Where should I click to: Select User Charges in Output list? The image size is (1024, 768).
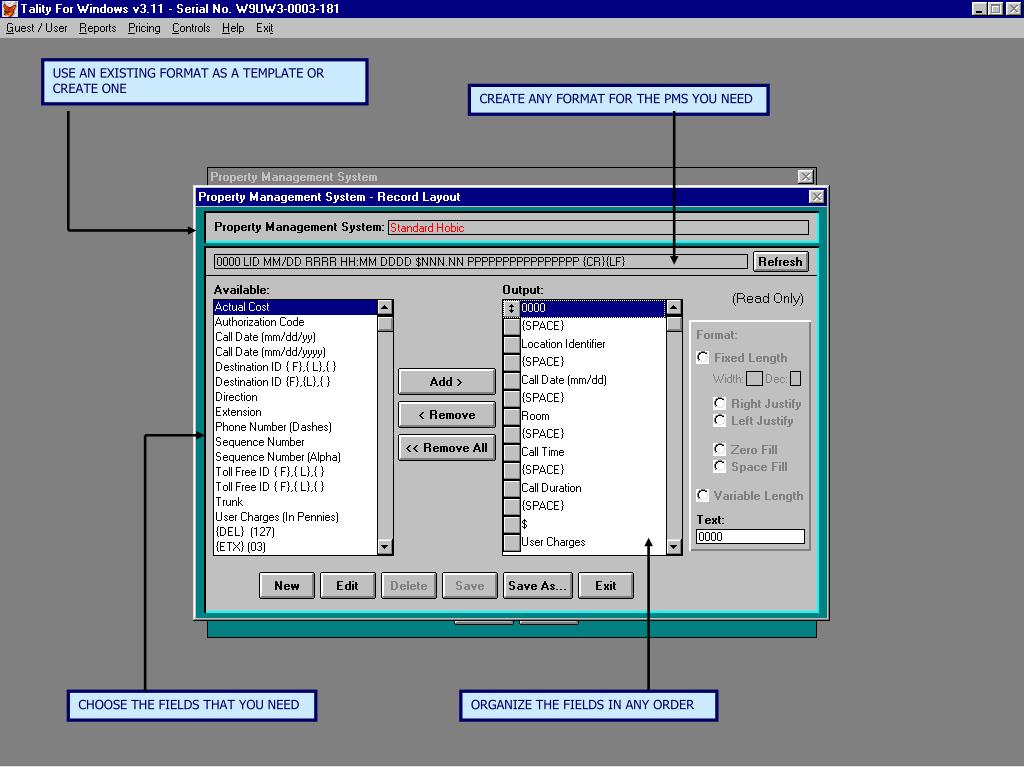pos(592,542)
